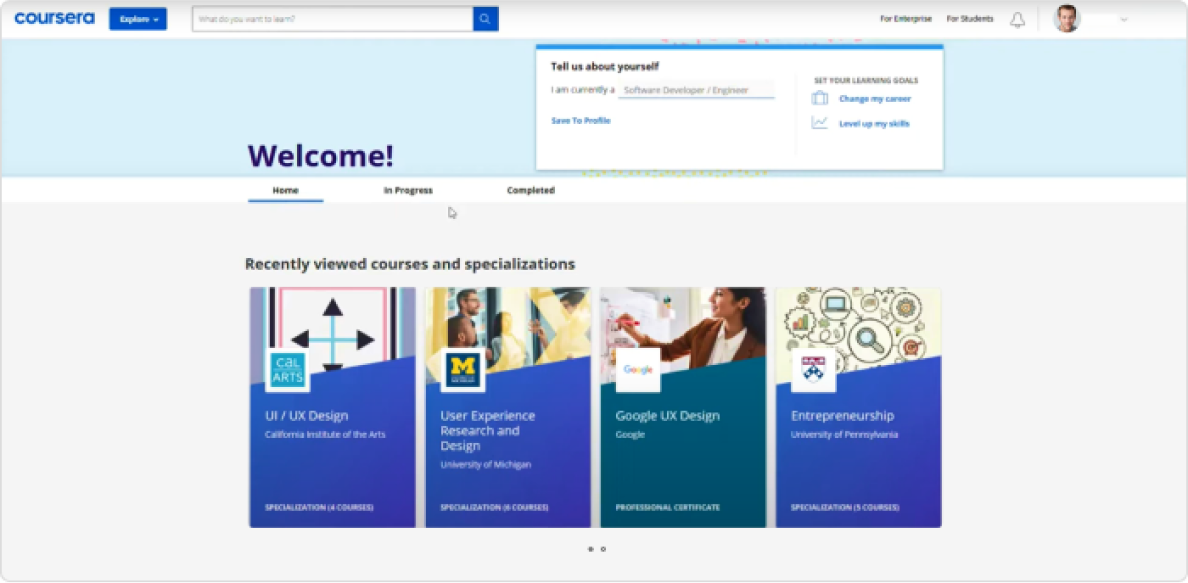
Task: Select 'Level up my skills' goal
Action: pyautogui.click(x=874, y=124)
